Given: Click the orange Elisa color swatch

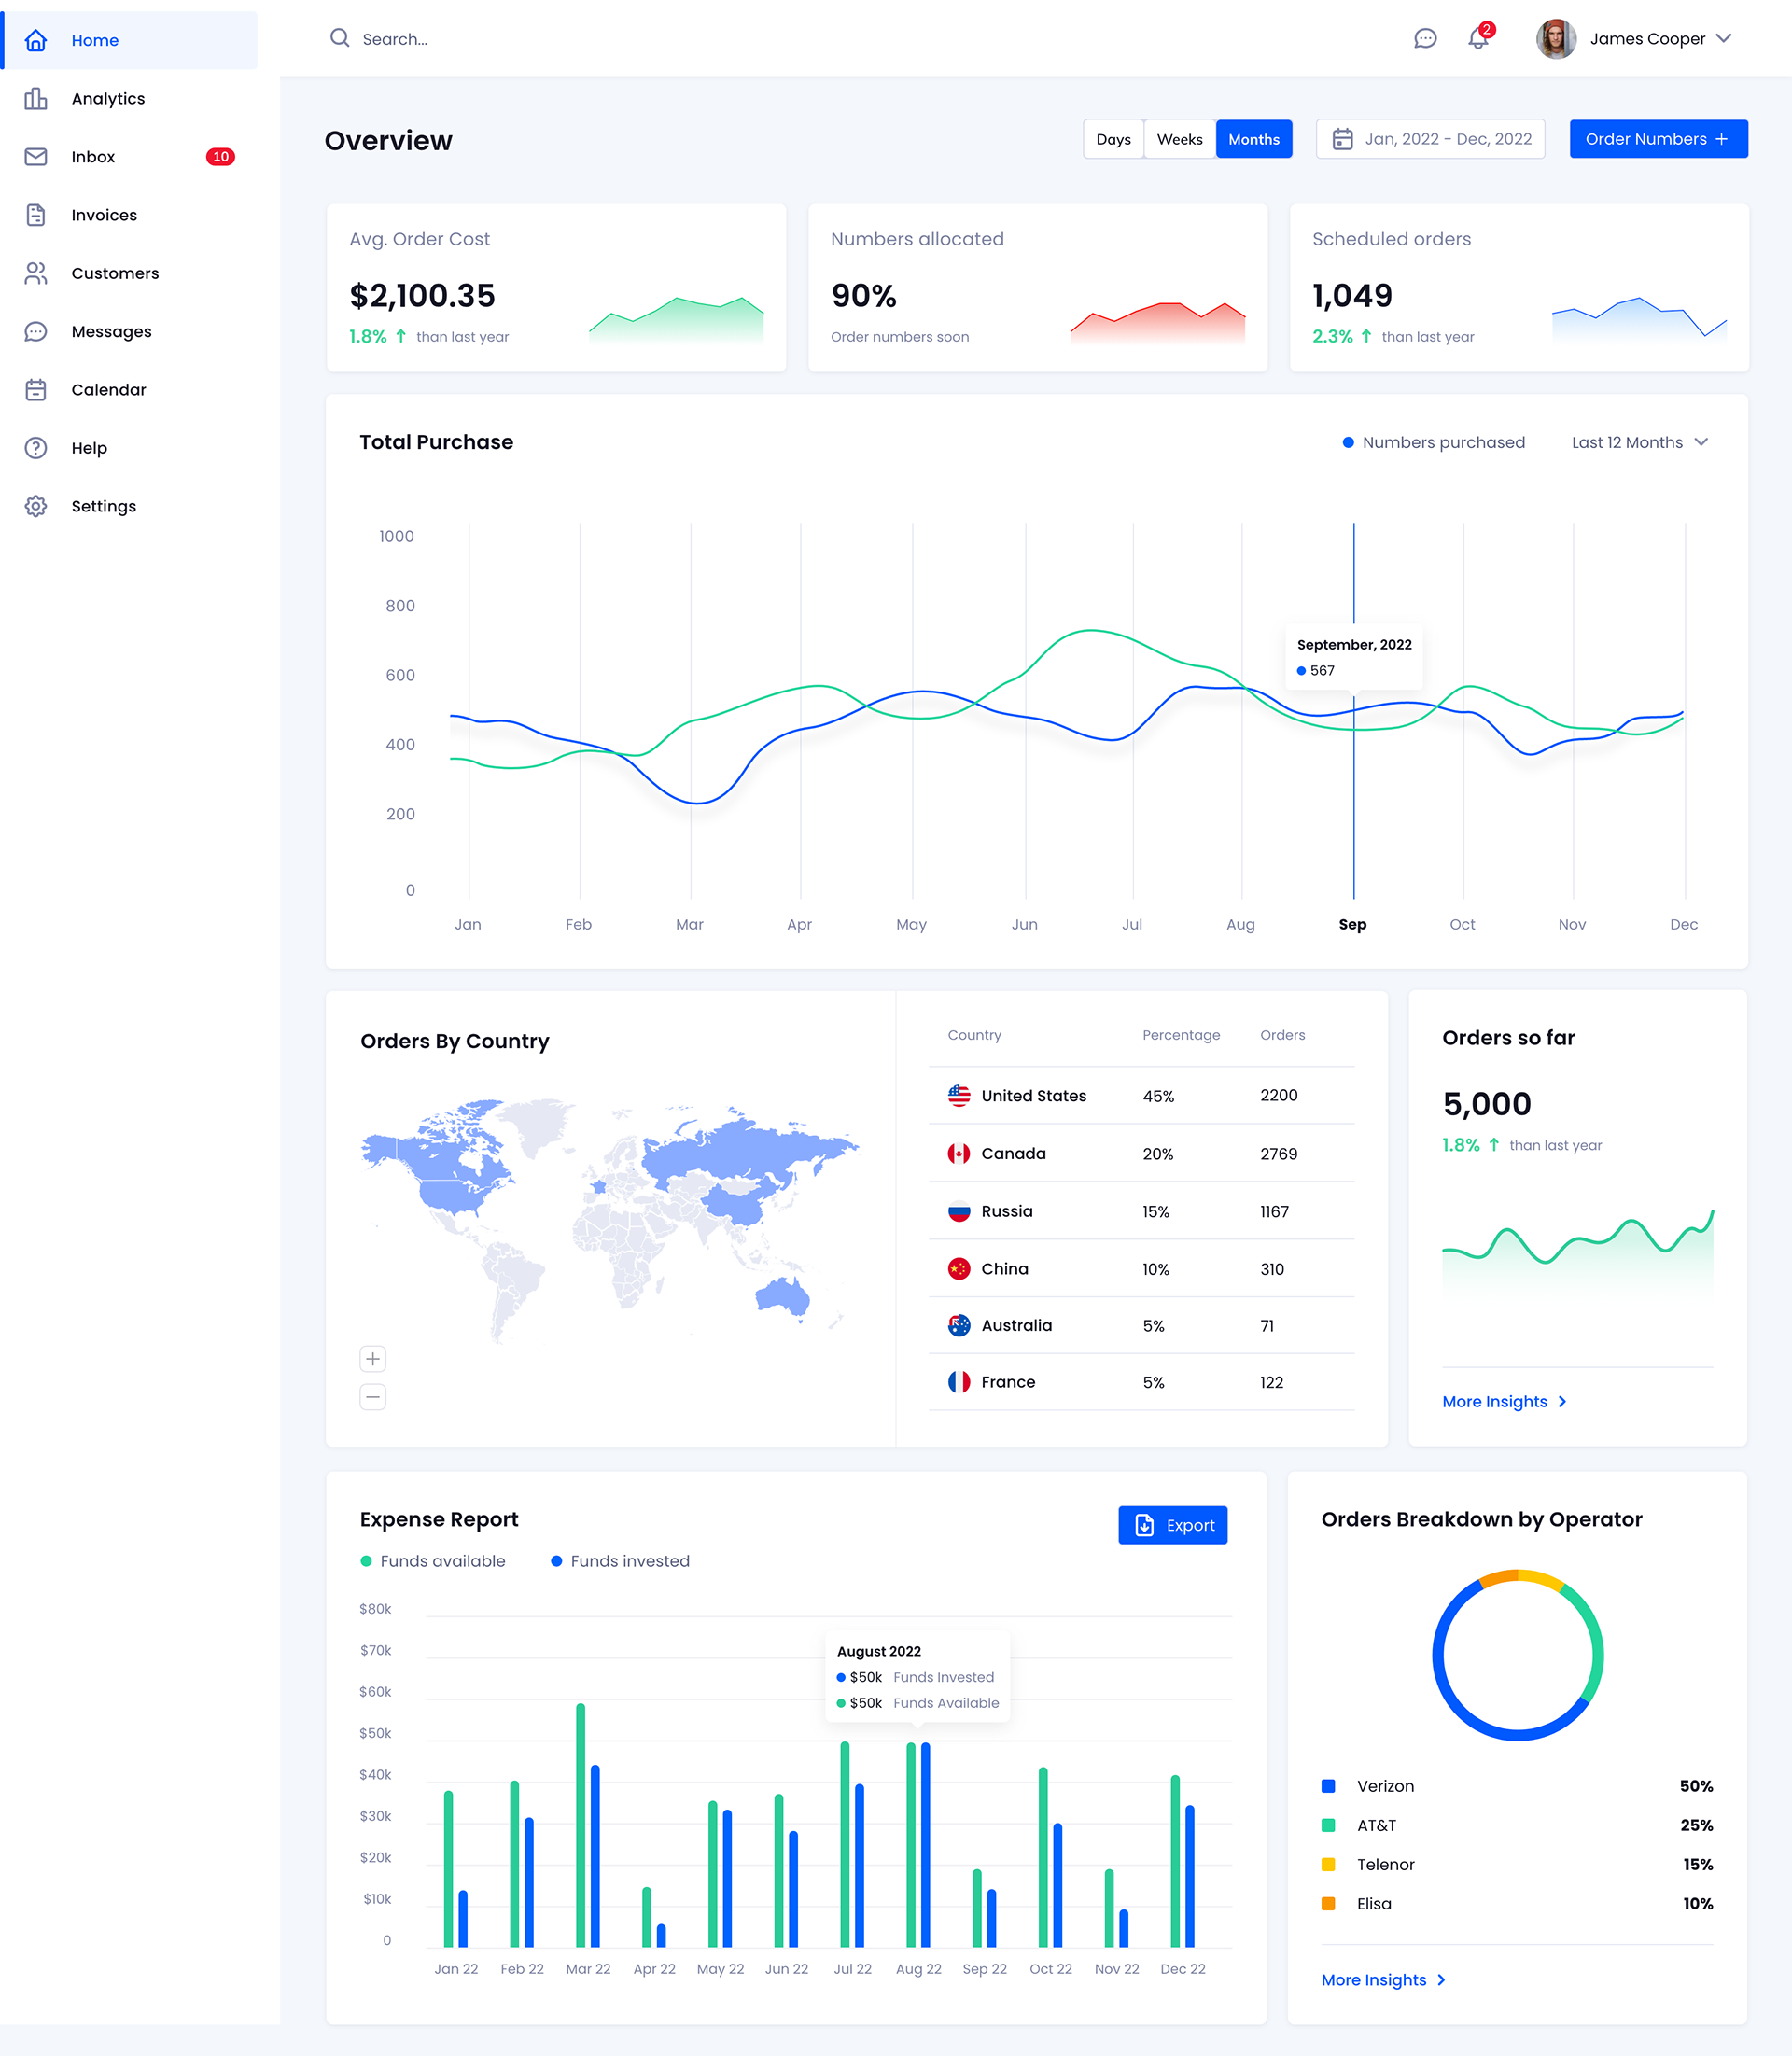Looking at the screenshot, I should tap(1328, 1903).
